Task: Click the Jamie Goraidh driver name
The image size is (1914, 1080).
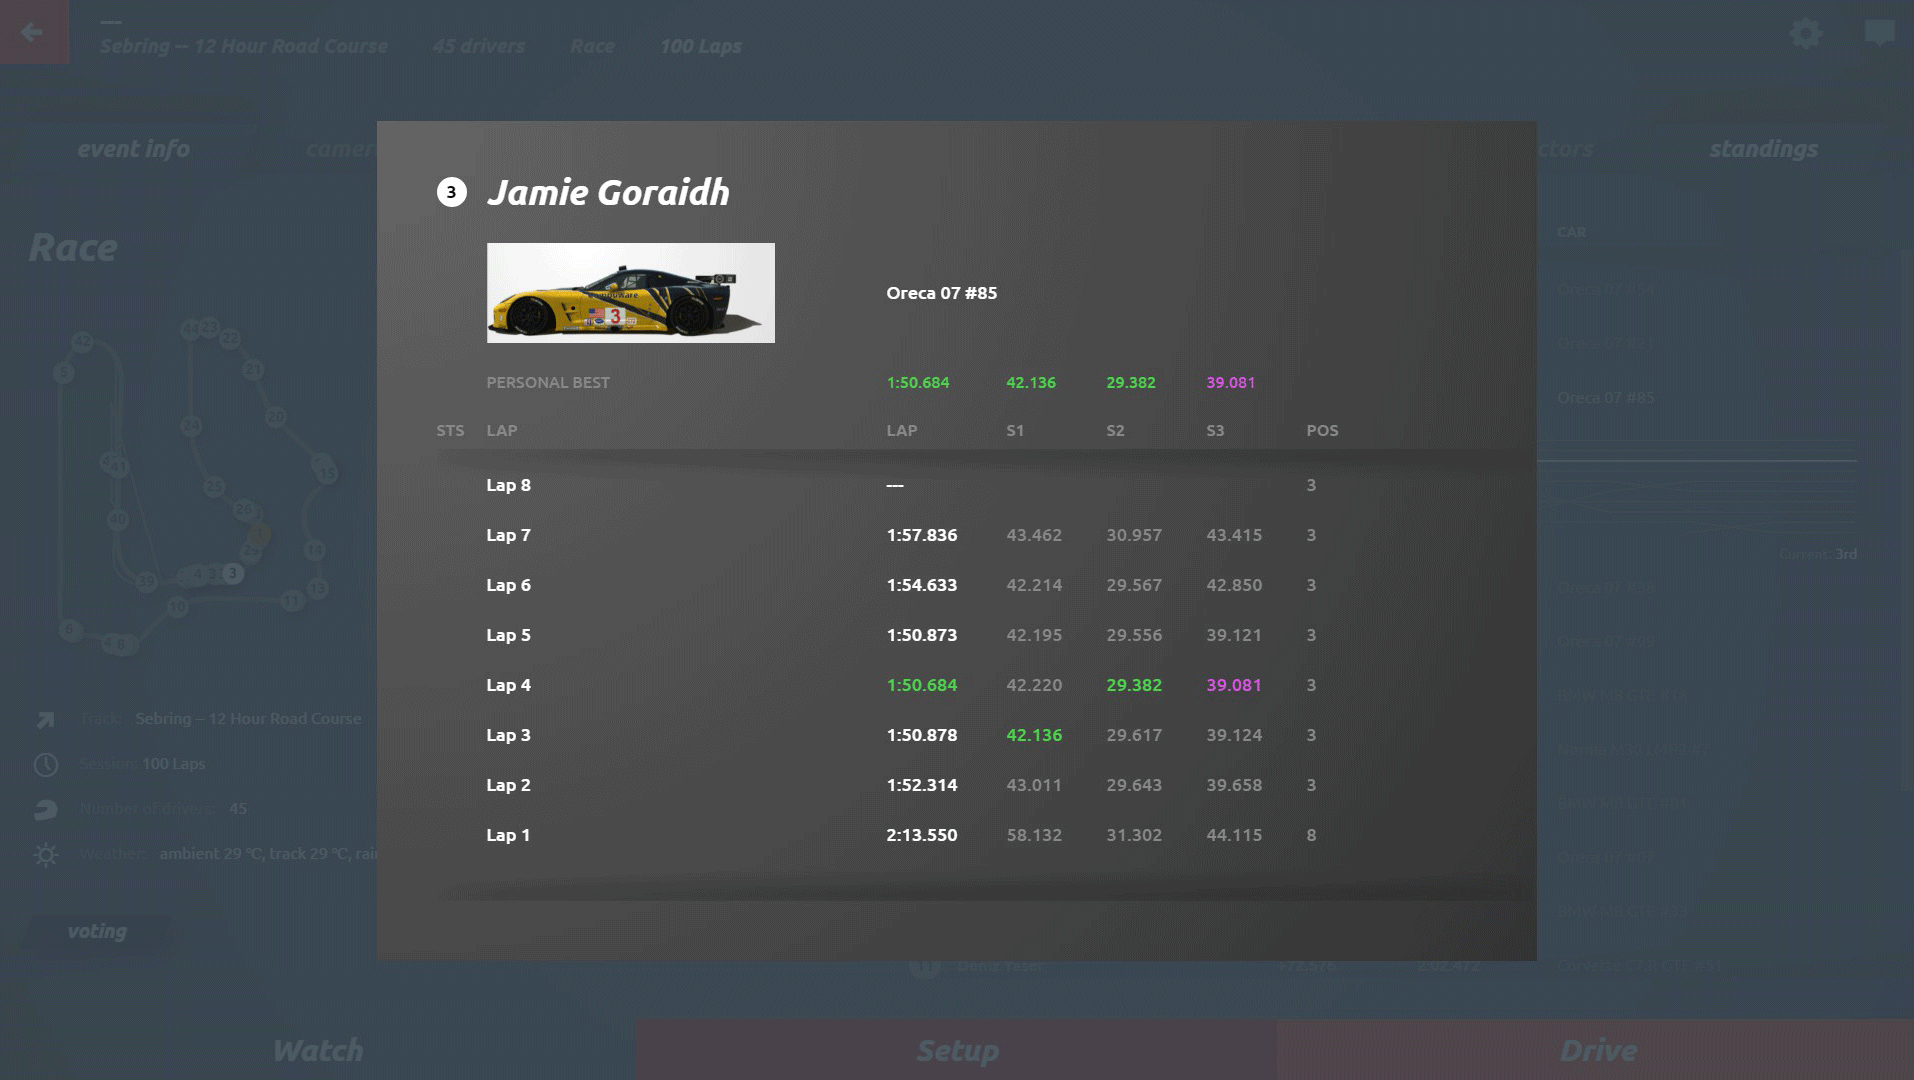Action: 608,192
